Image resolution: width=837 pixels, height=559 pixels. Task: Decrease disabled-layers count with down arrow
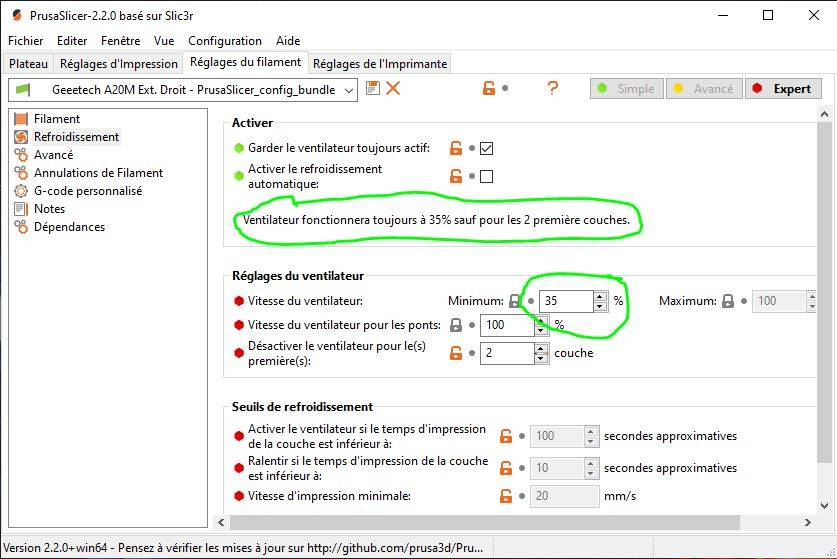(x=541, y=358)
